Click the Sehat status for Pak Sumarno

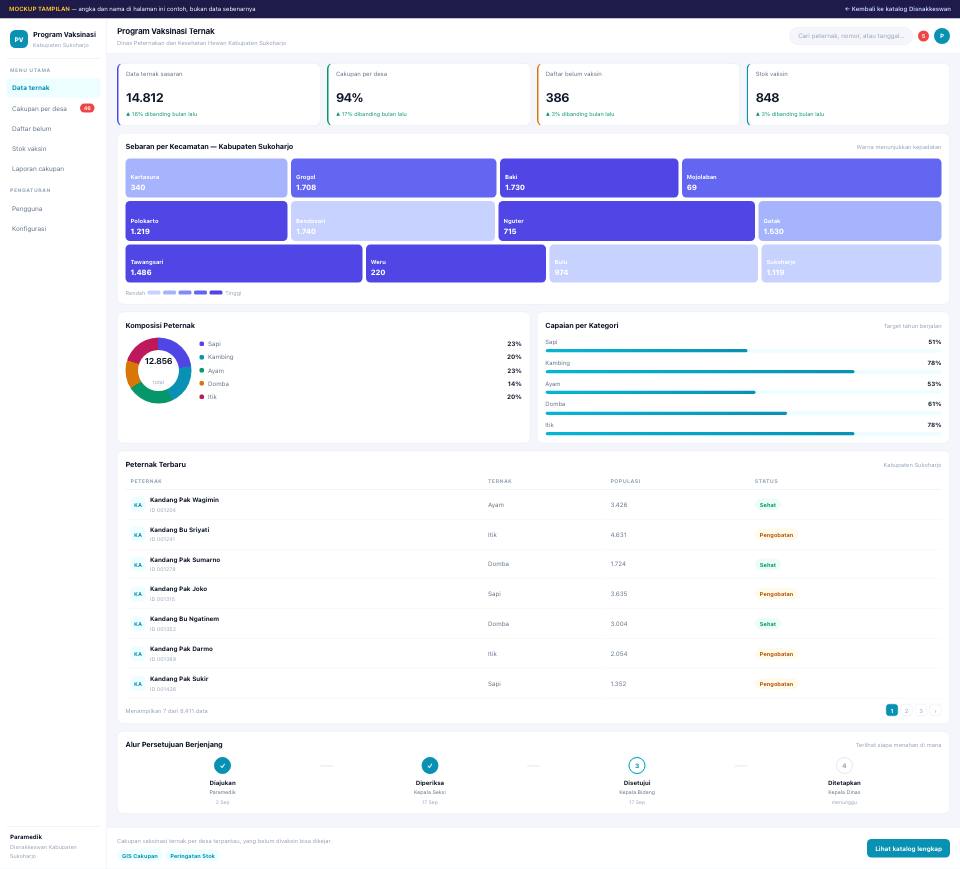tap(768, 565)
